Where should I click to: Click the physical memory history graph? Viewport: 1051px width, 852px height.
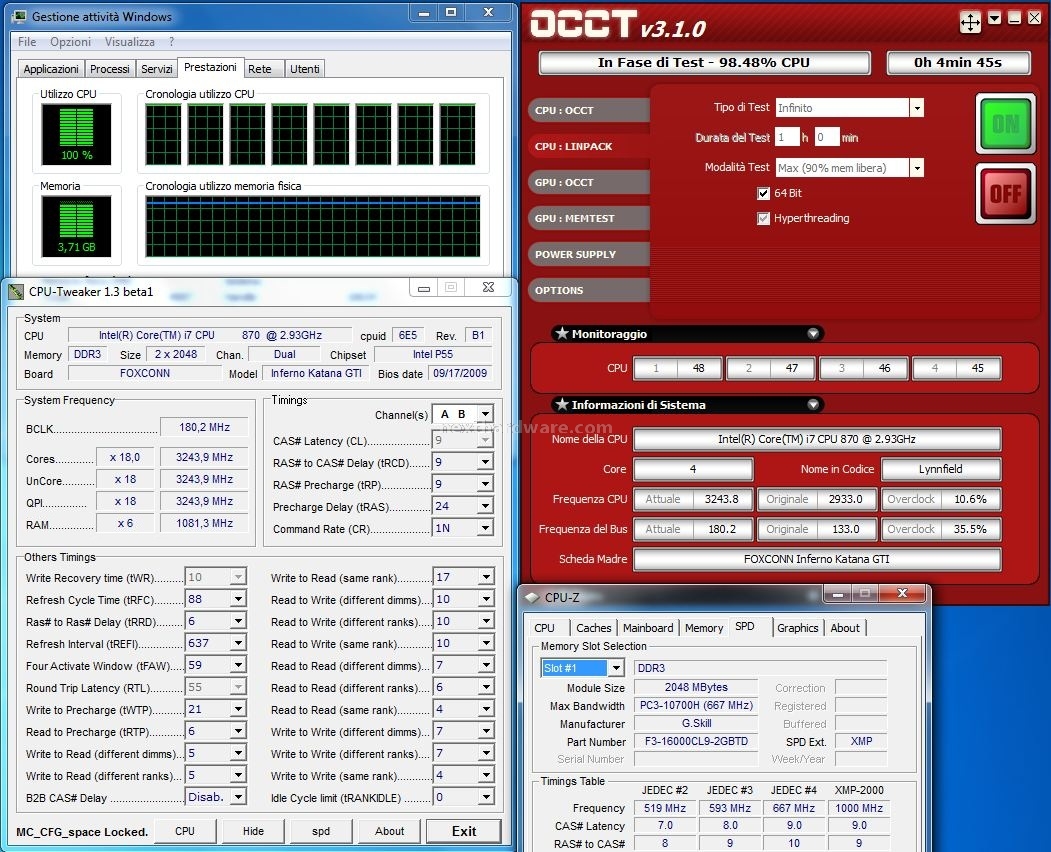[313, 227]
